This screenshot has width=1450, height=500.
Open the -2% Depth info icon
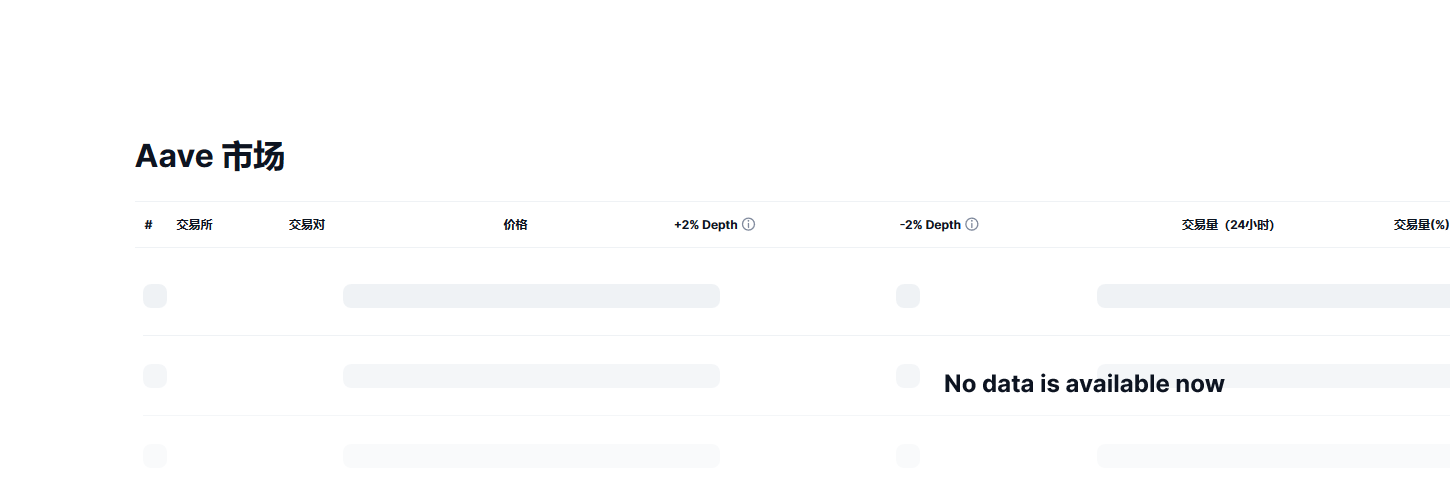click(972, 225)
